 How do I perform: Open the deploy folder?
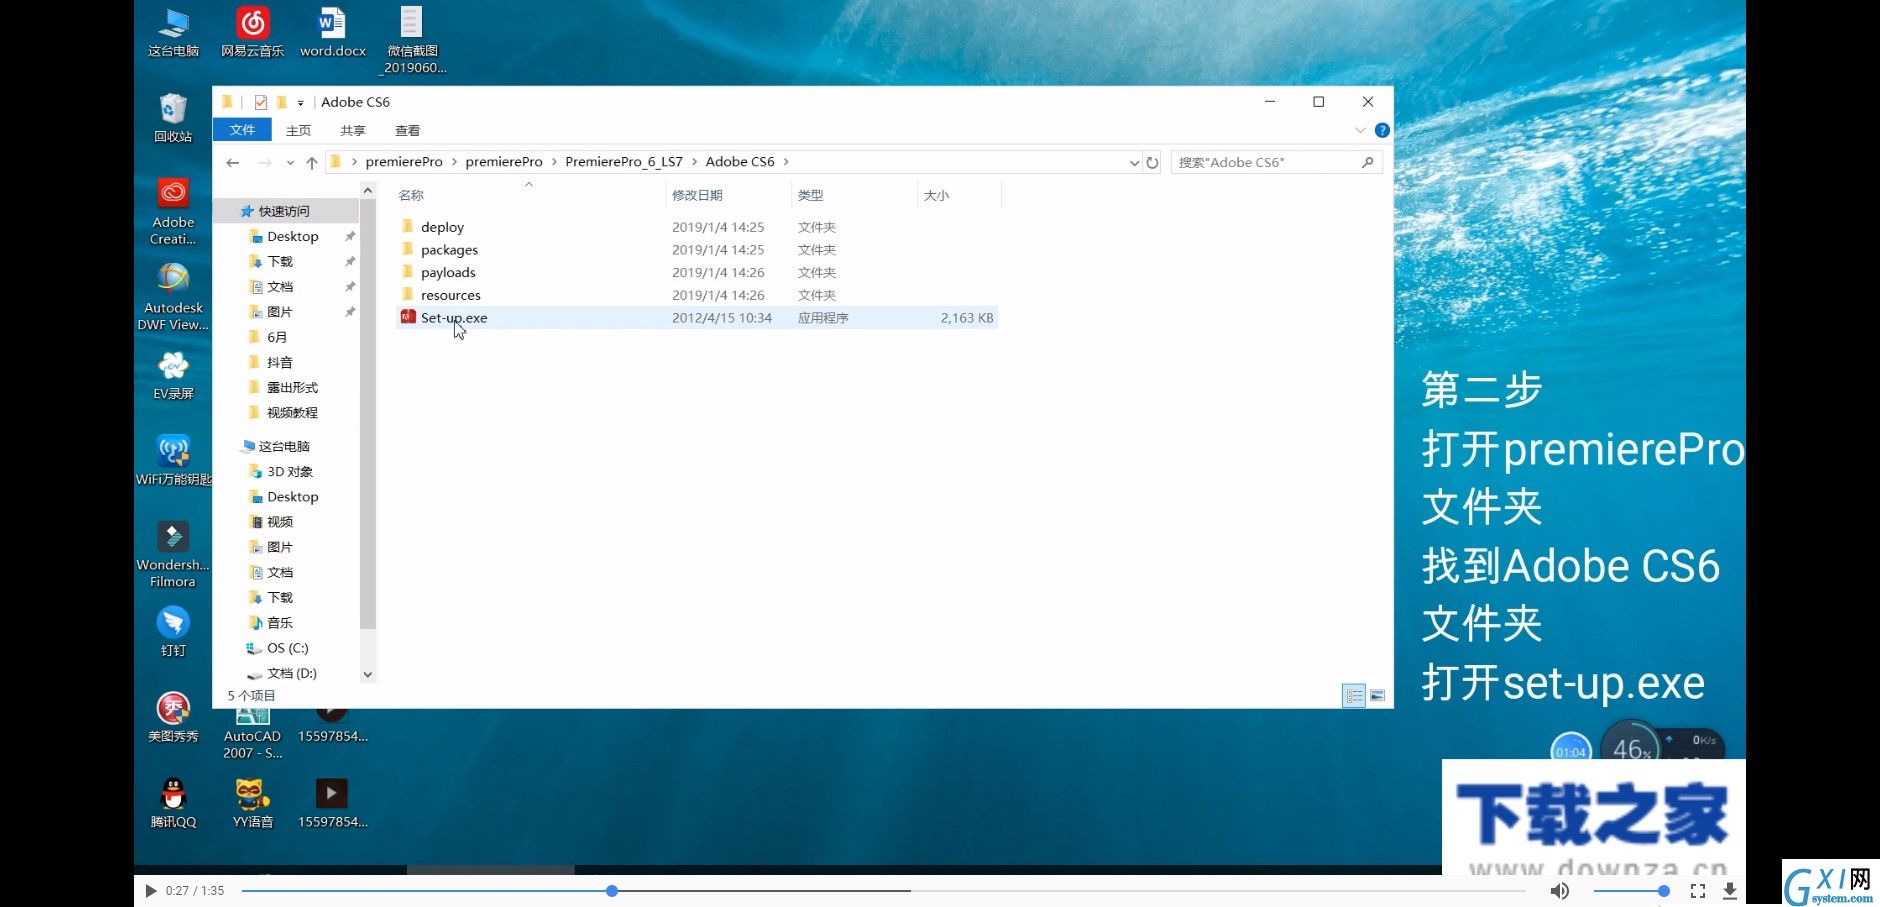point(442,227)
